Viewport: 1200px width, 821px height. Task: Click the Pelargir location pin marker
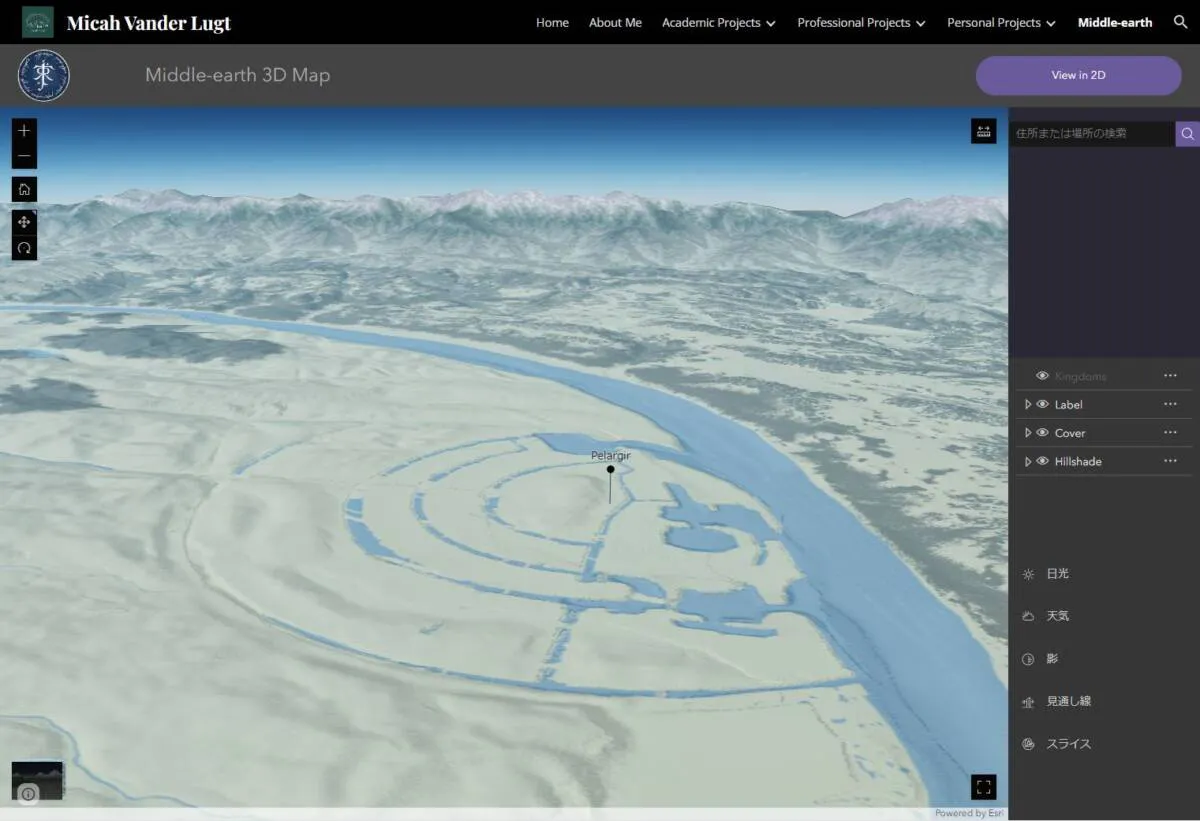pos(610,468)
